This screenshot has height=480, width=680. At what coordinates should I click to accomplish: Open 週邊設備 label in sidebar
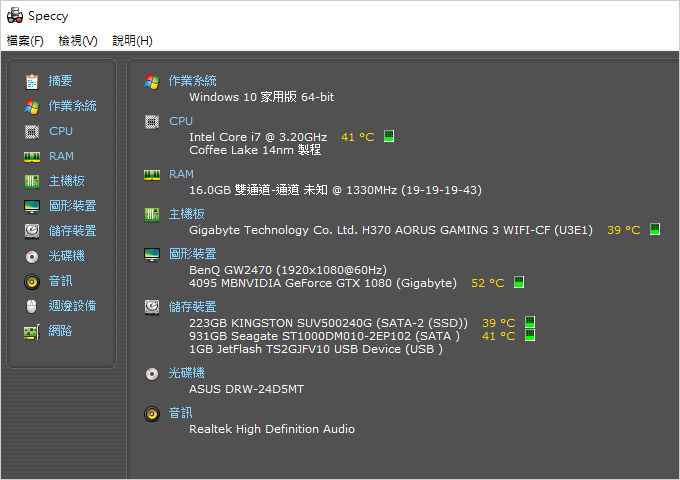pyautogui.click(x=72, y=306)
